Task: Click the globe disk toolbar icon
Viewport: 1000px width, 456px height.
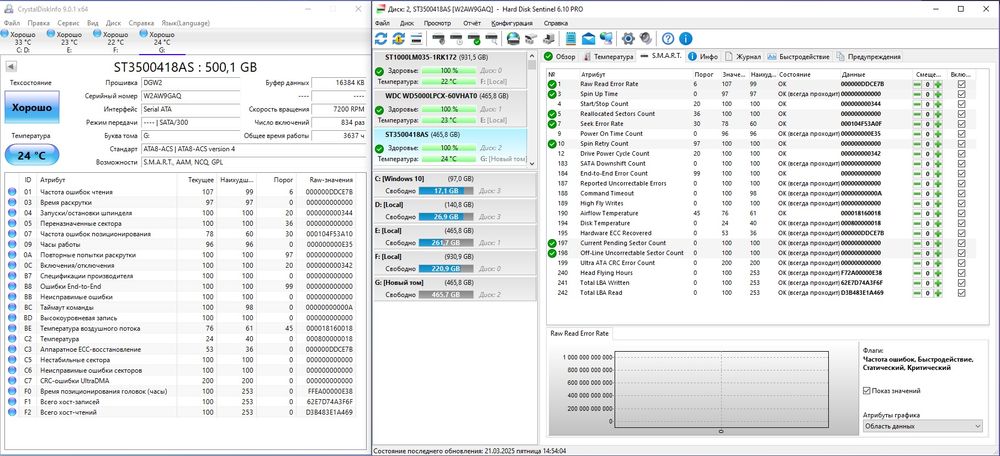Action: 513,38
